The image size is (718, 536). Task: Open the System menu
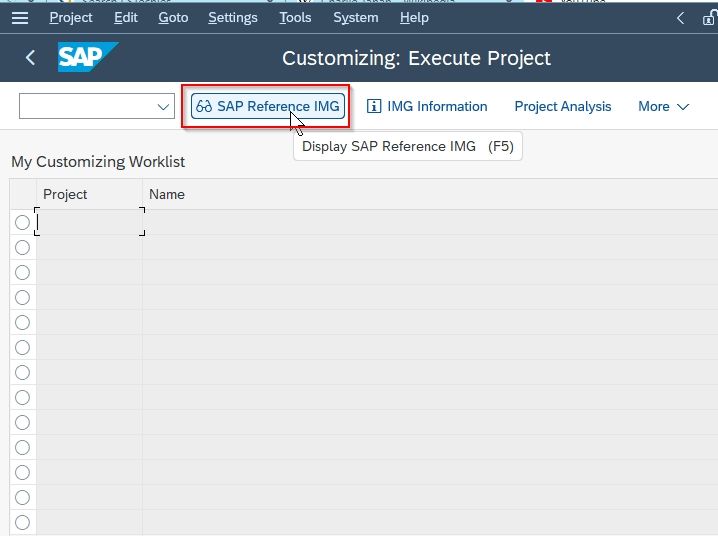tap(356, 18)
